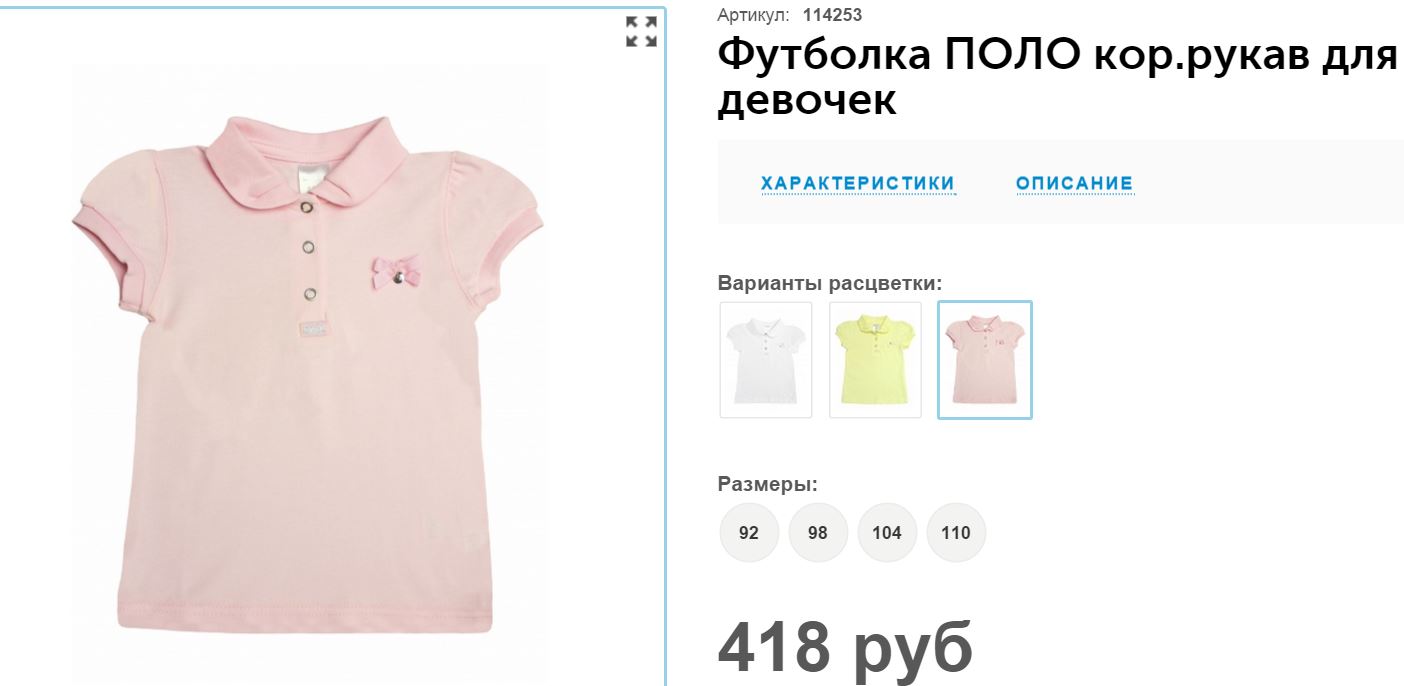This screenshot has width=1404, height=686.
Task: Expand product image to fullscreen
Action: pos(641,31)
